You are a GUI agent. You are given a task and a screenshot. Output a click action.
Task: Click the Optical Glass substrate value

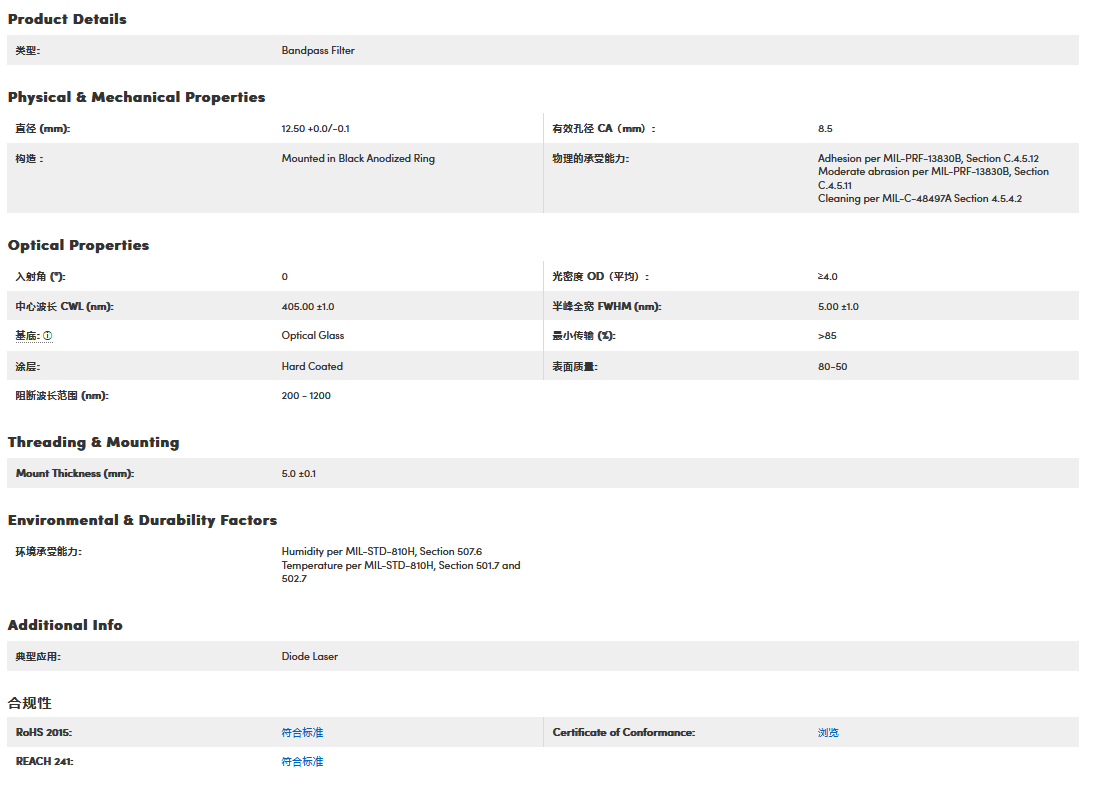[313, 336]
